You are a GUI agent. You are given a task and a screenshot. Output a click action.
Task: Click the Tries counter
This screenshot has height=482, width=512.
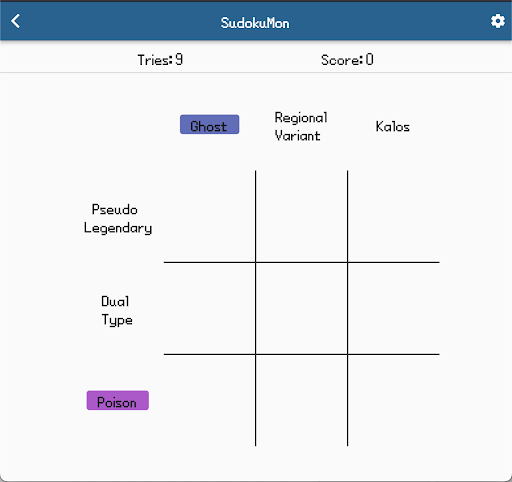[x=160, y=60]
